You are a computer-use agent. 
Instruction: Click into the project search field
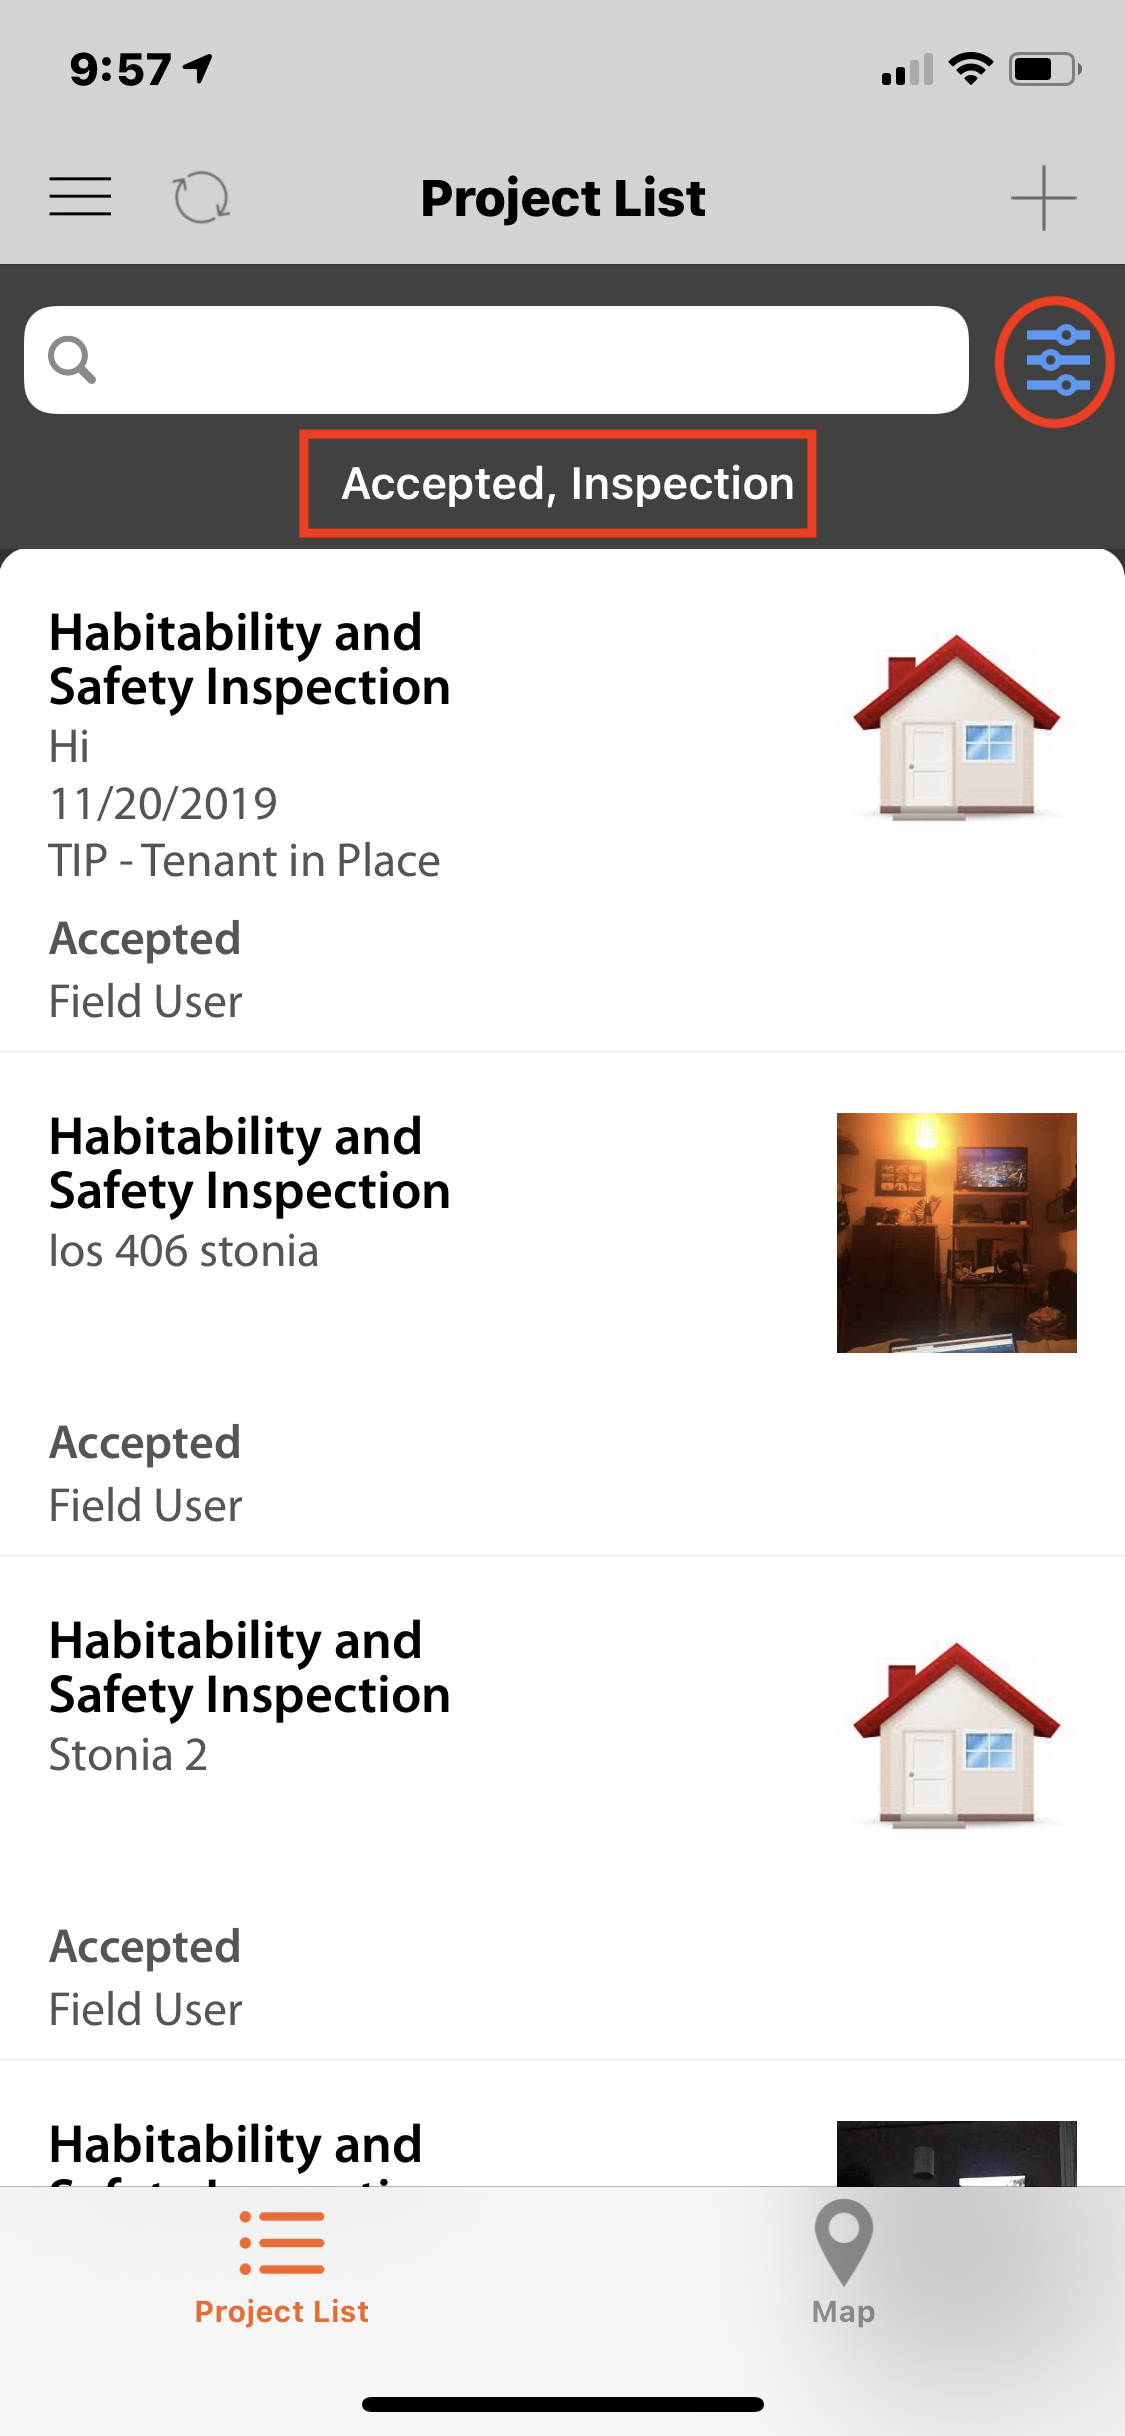tap(520, 360)
